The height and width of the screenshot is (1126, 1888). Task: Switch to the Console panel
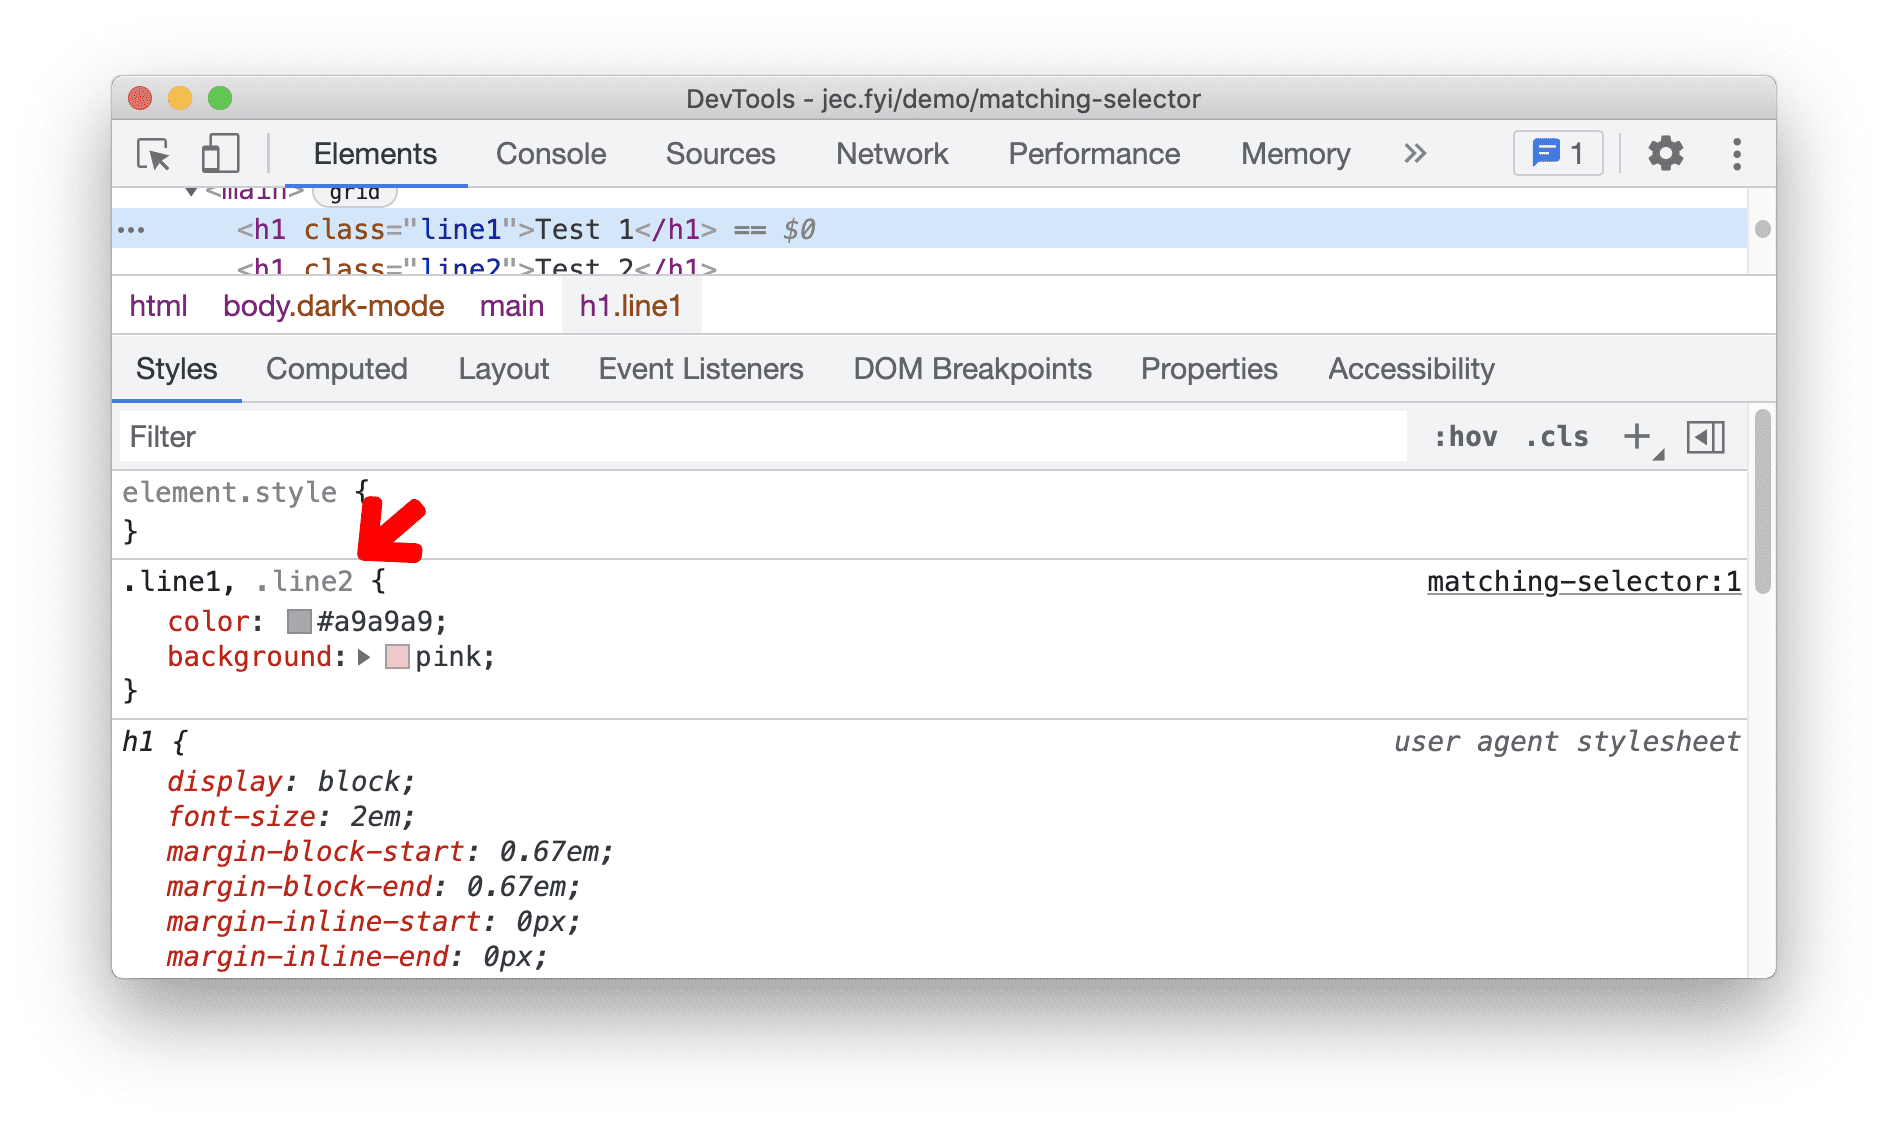550,154
